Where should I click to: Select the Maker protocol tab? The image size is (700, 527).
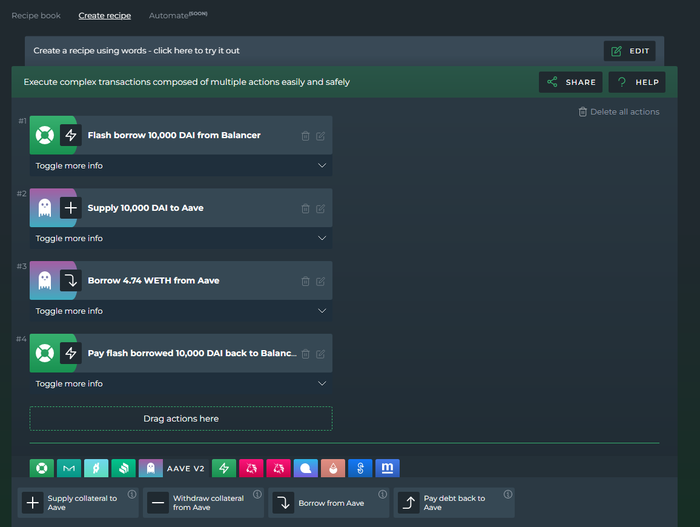coord(69,468)
